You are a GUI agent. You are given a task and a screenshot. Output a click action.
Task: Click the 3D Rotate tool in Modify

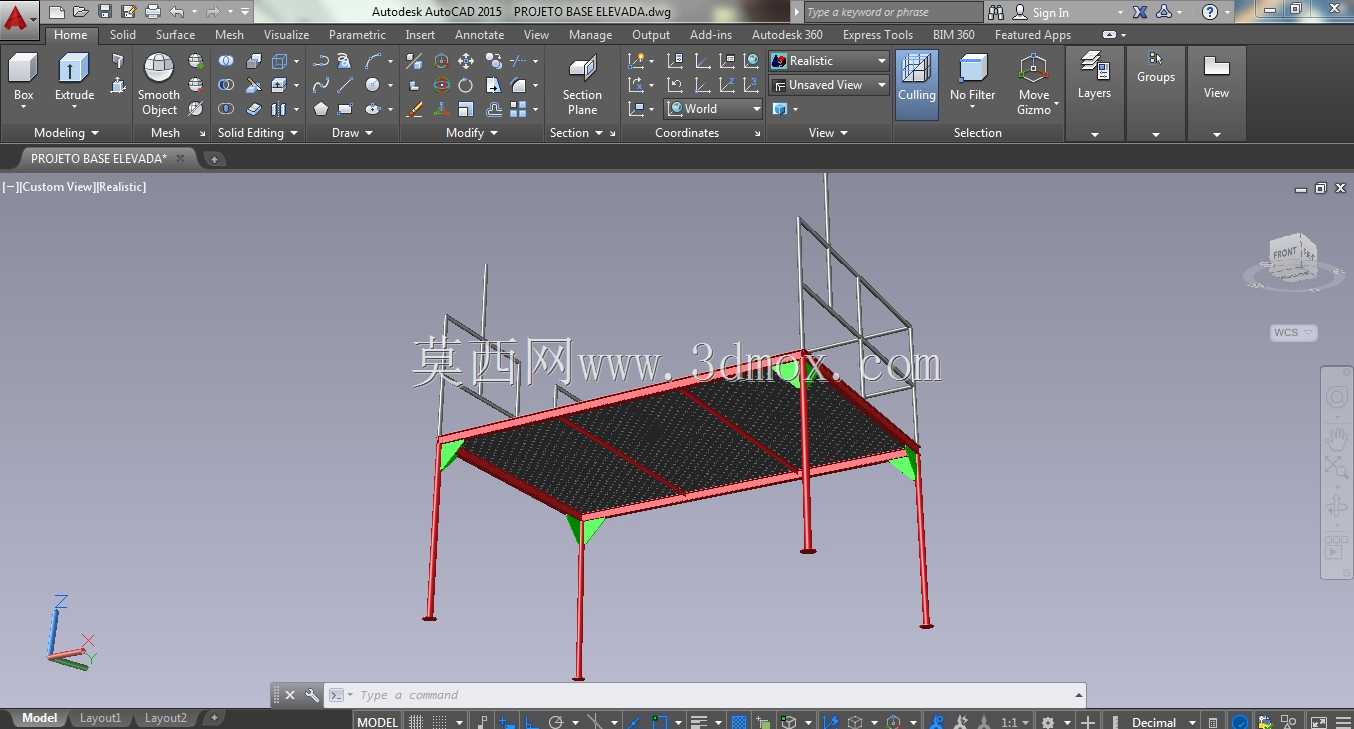[x=442, y=85]
